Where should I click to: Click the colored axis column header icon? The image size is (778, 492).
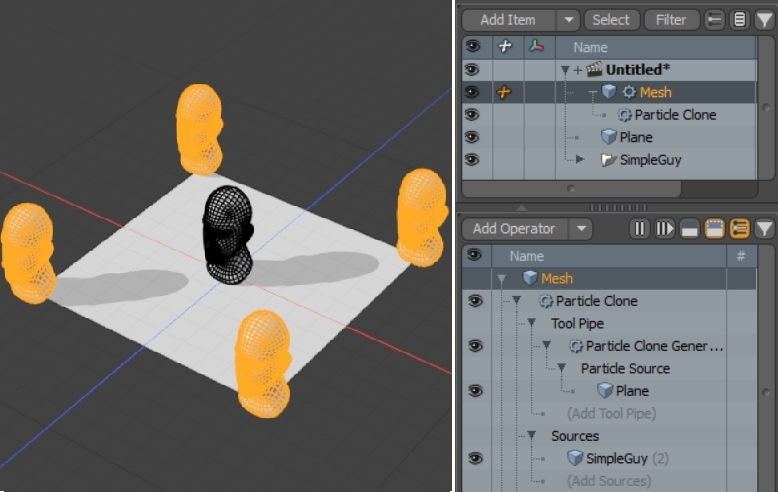click(536, 47)
